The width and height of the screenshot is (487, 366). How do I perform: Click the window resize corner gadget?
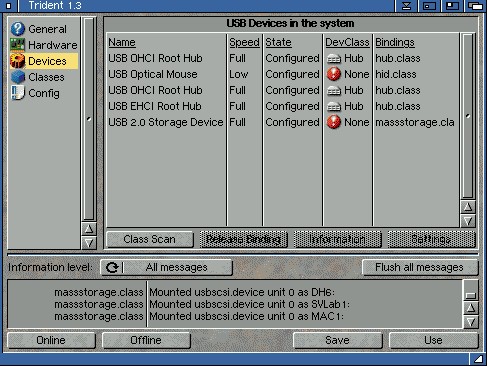tap(478, 359)
